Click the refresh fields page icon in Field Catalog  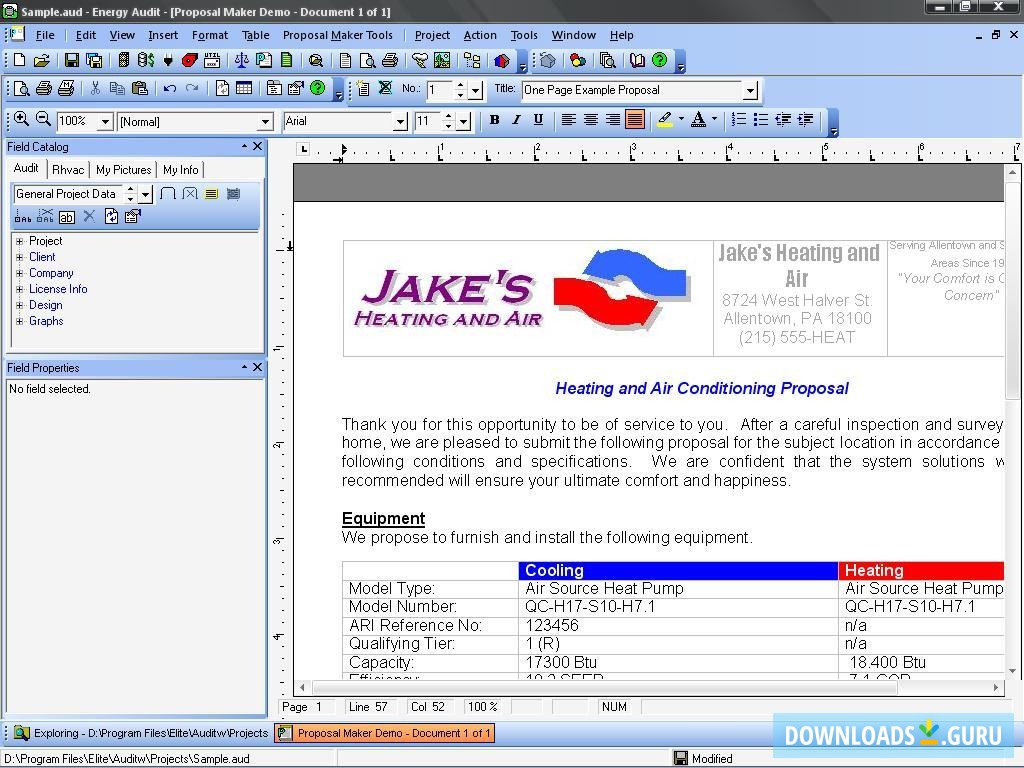pyautogui.click(x=112, y=217)
